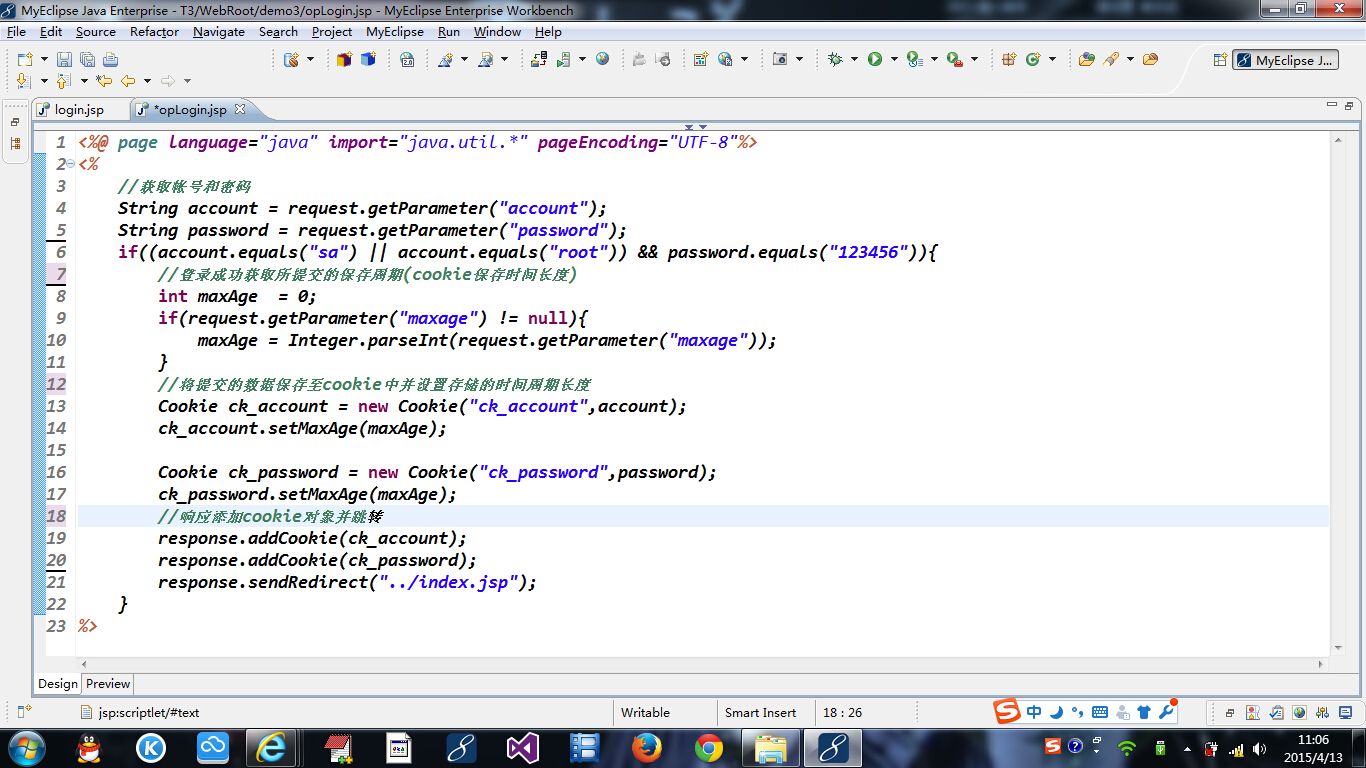Image resolution: width=1366 pixels, height=768 pixels.
Task: Open the Navigate menu
Action: [x=219, y=32]
